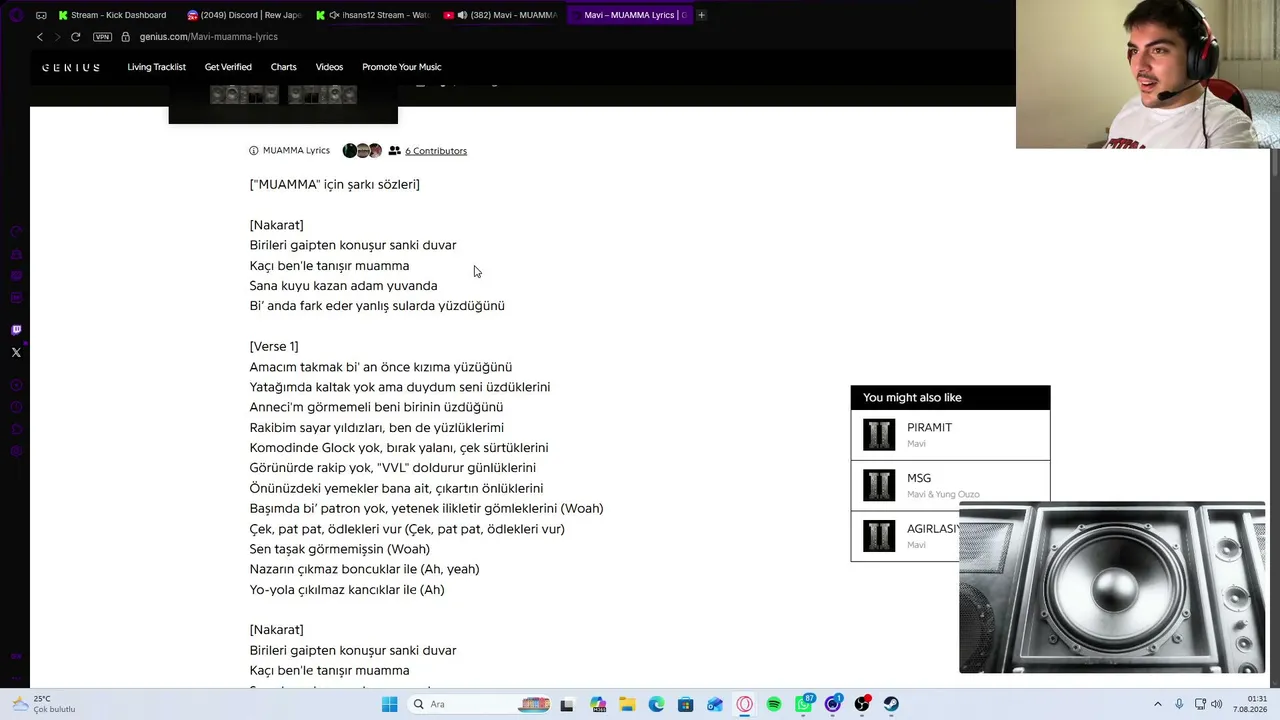
Task: Open Living Tracklist in the Genius menu
Action: click(156, 67)
